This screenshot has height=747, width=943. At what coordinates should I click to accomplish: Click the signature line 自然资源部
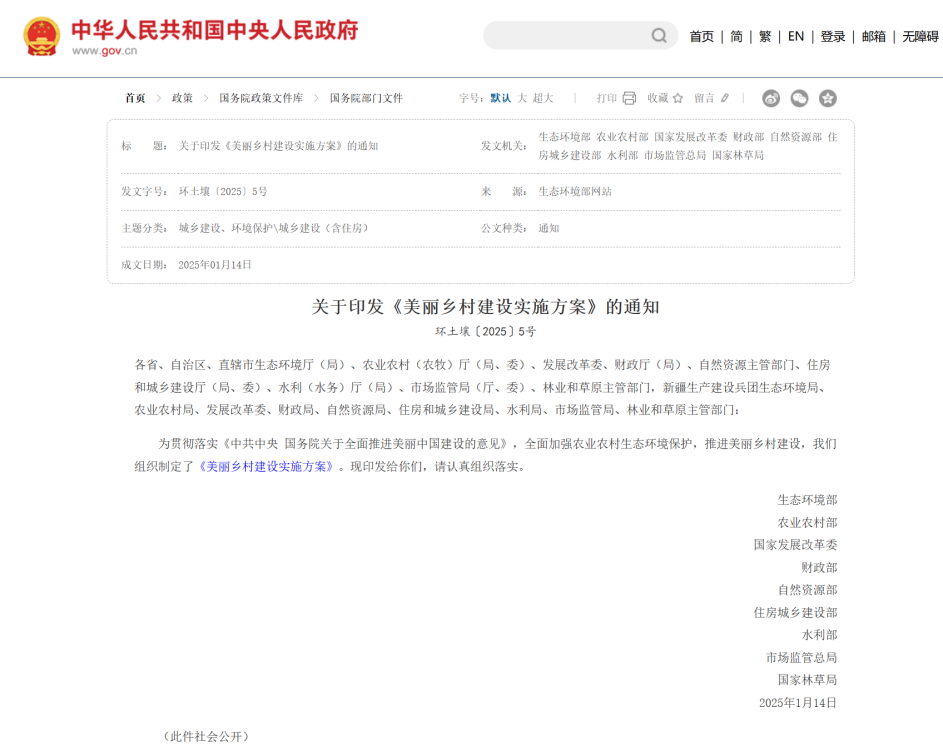(x=807, y=590)
